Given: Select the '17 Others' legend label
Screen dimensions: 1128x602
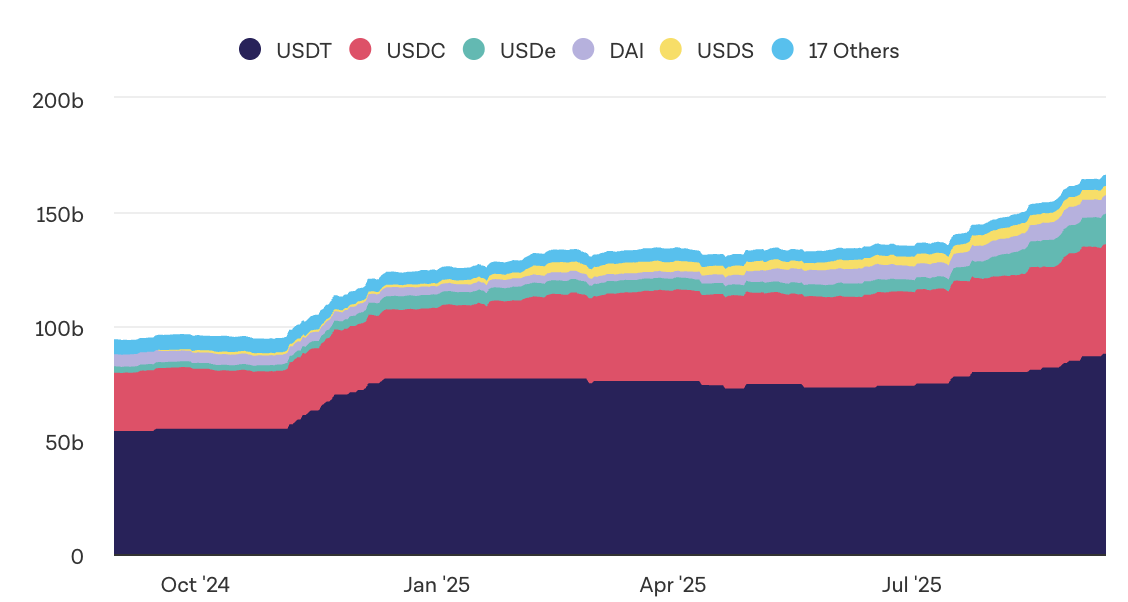Looking at the screenshot, I should (853, 50).
